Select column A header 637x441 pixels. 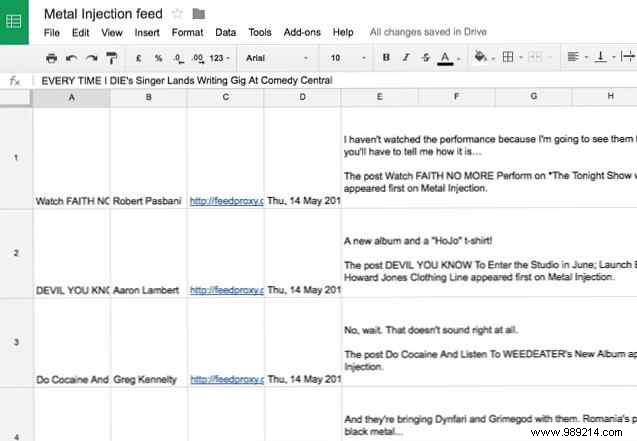[x=72, y=97]
